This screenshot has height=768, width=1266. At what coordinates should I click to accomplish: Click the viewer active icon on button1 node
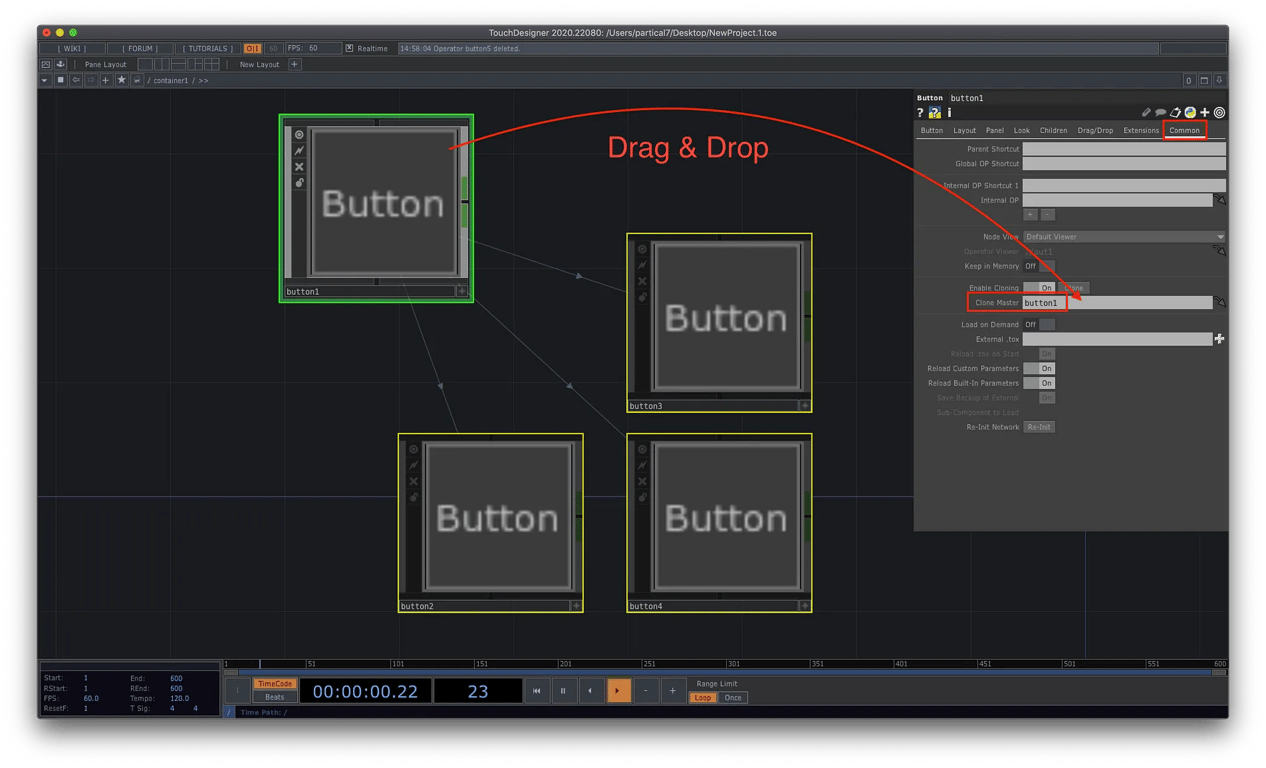299,135
